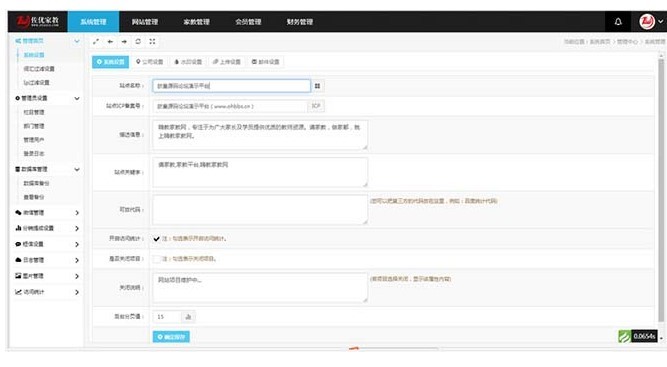Click the diagonal expand arrows toolbar icon
This screenshot has width=667, height=367.
click(x=96, y=42)
